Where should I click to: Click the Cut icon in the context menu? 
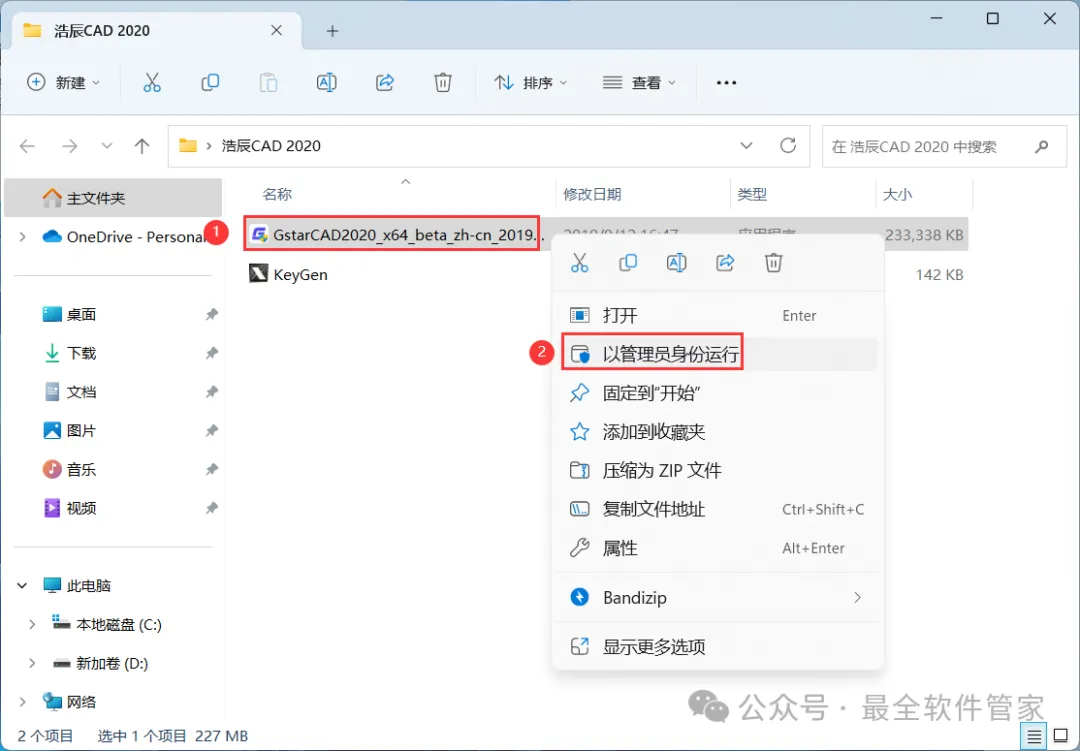click(579, 263)
